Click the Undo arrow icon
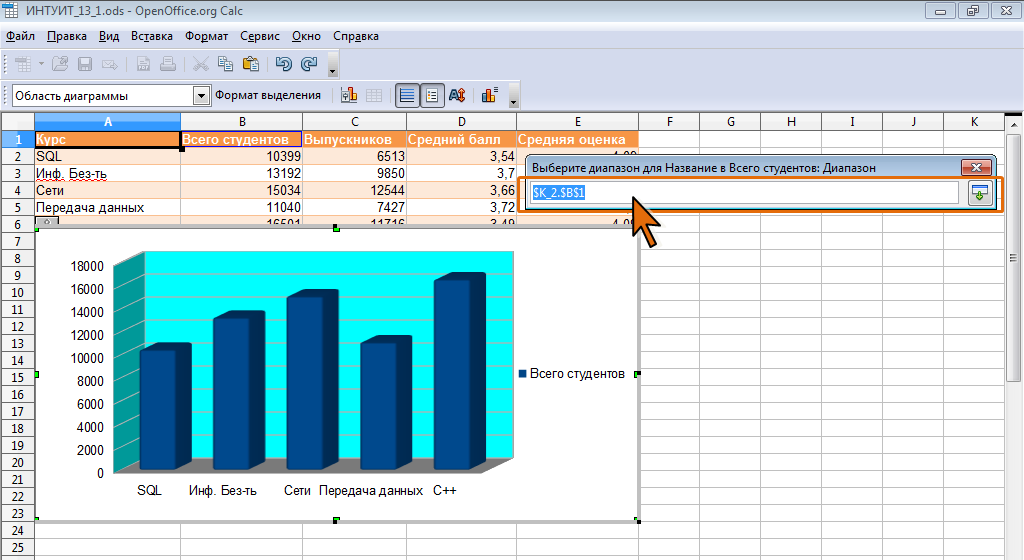Viewport: 1024px width, 560px height. click(x=283, y=64)
